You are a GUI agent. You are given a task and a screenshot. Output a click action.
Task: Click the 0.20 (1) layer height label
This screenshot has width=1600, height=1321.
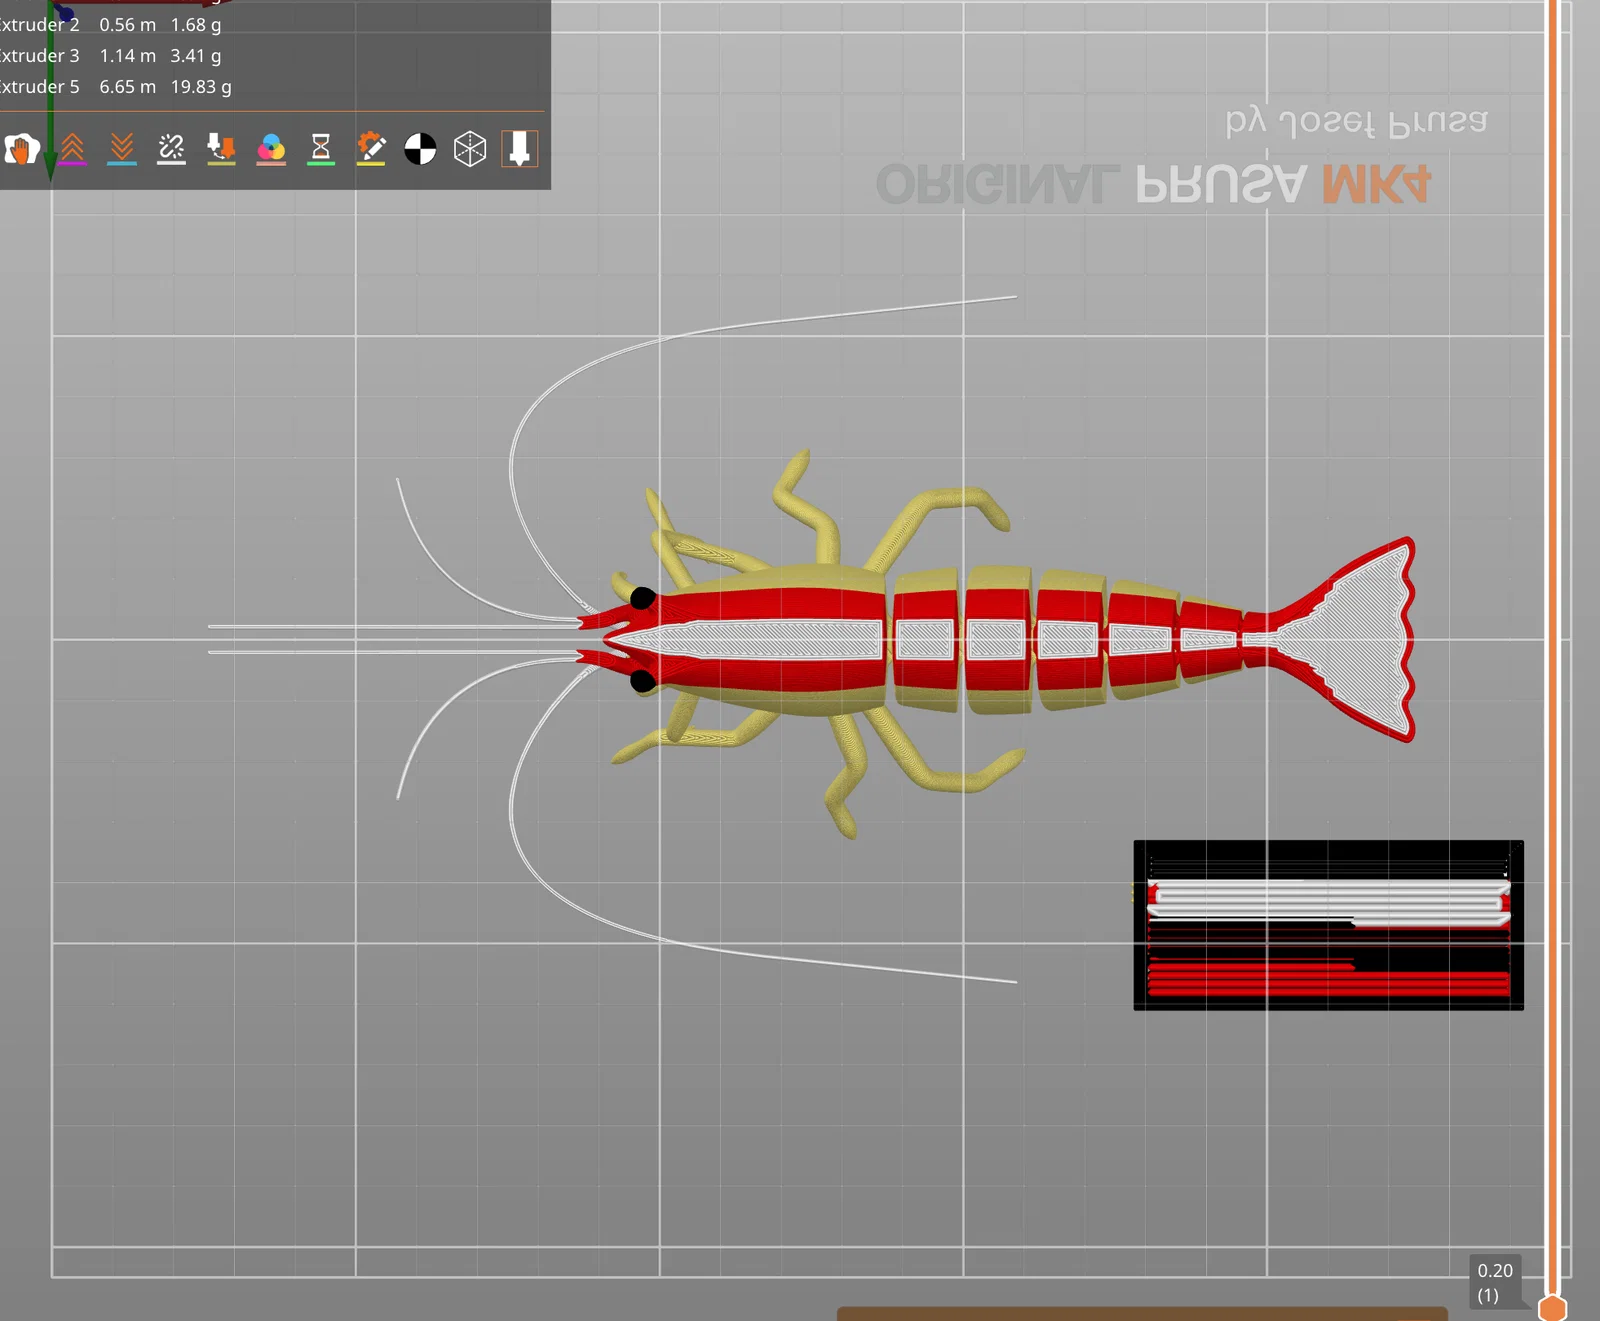1495,1282
